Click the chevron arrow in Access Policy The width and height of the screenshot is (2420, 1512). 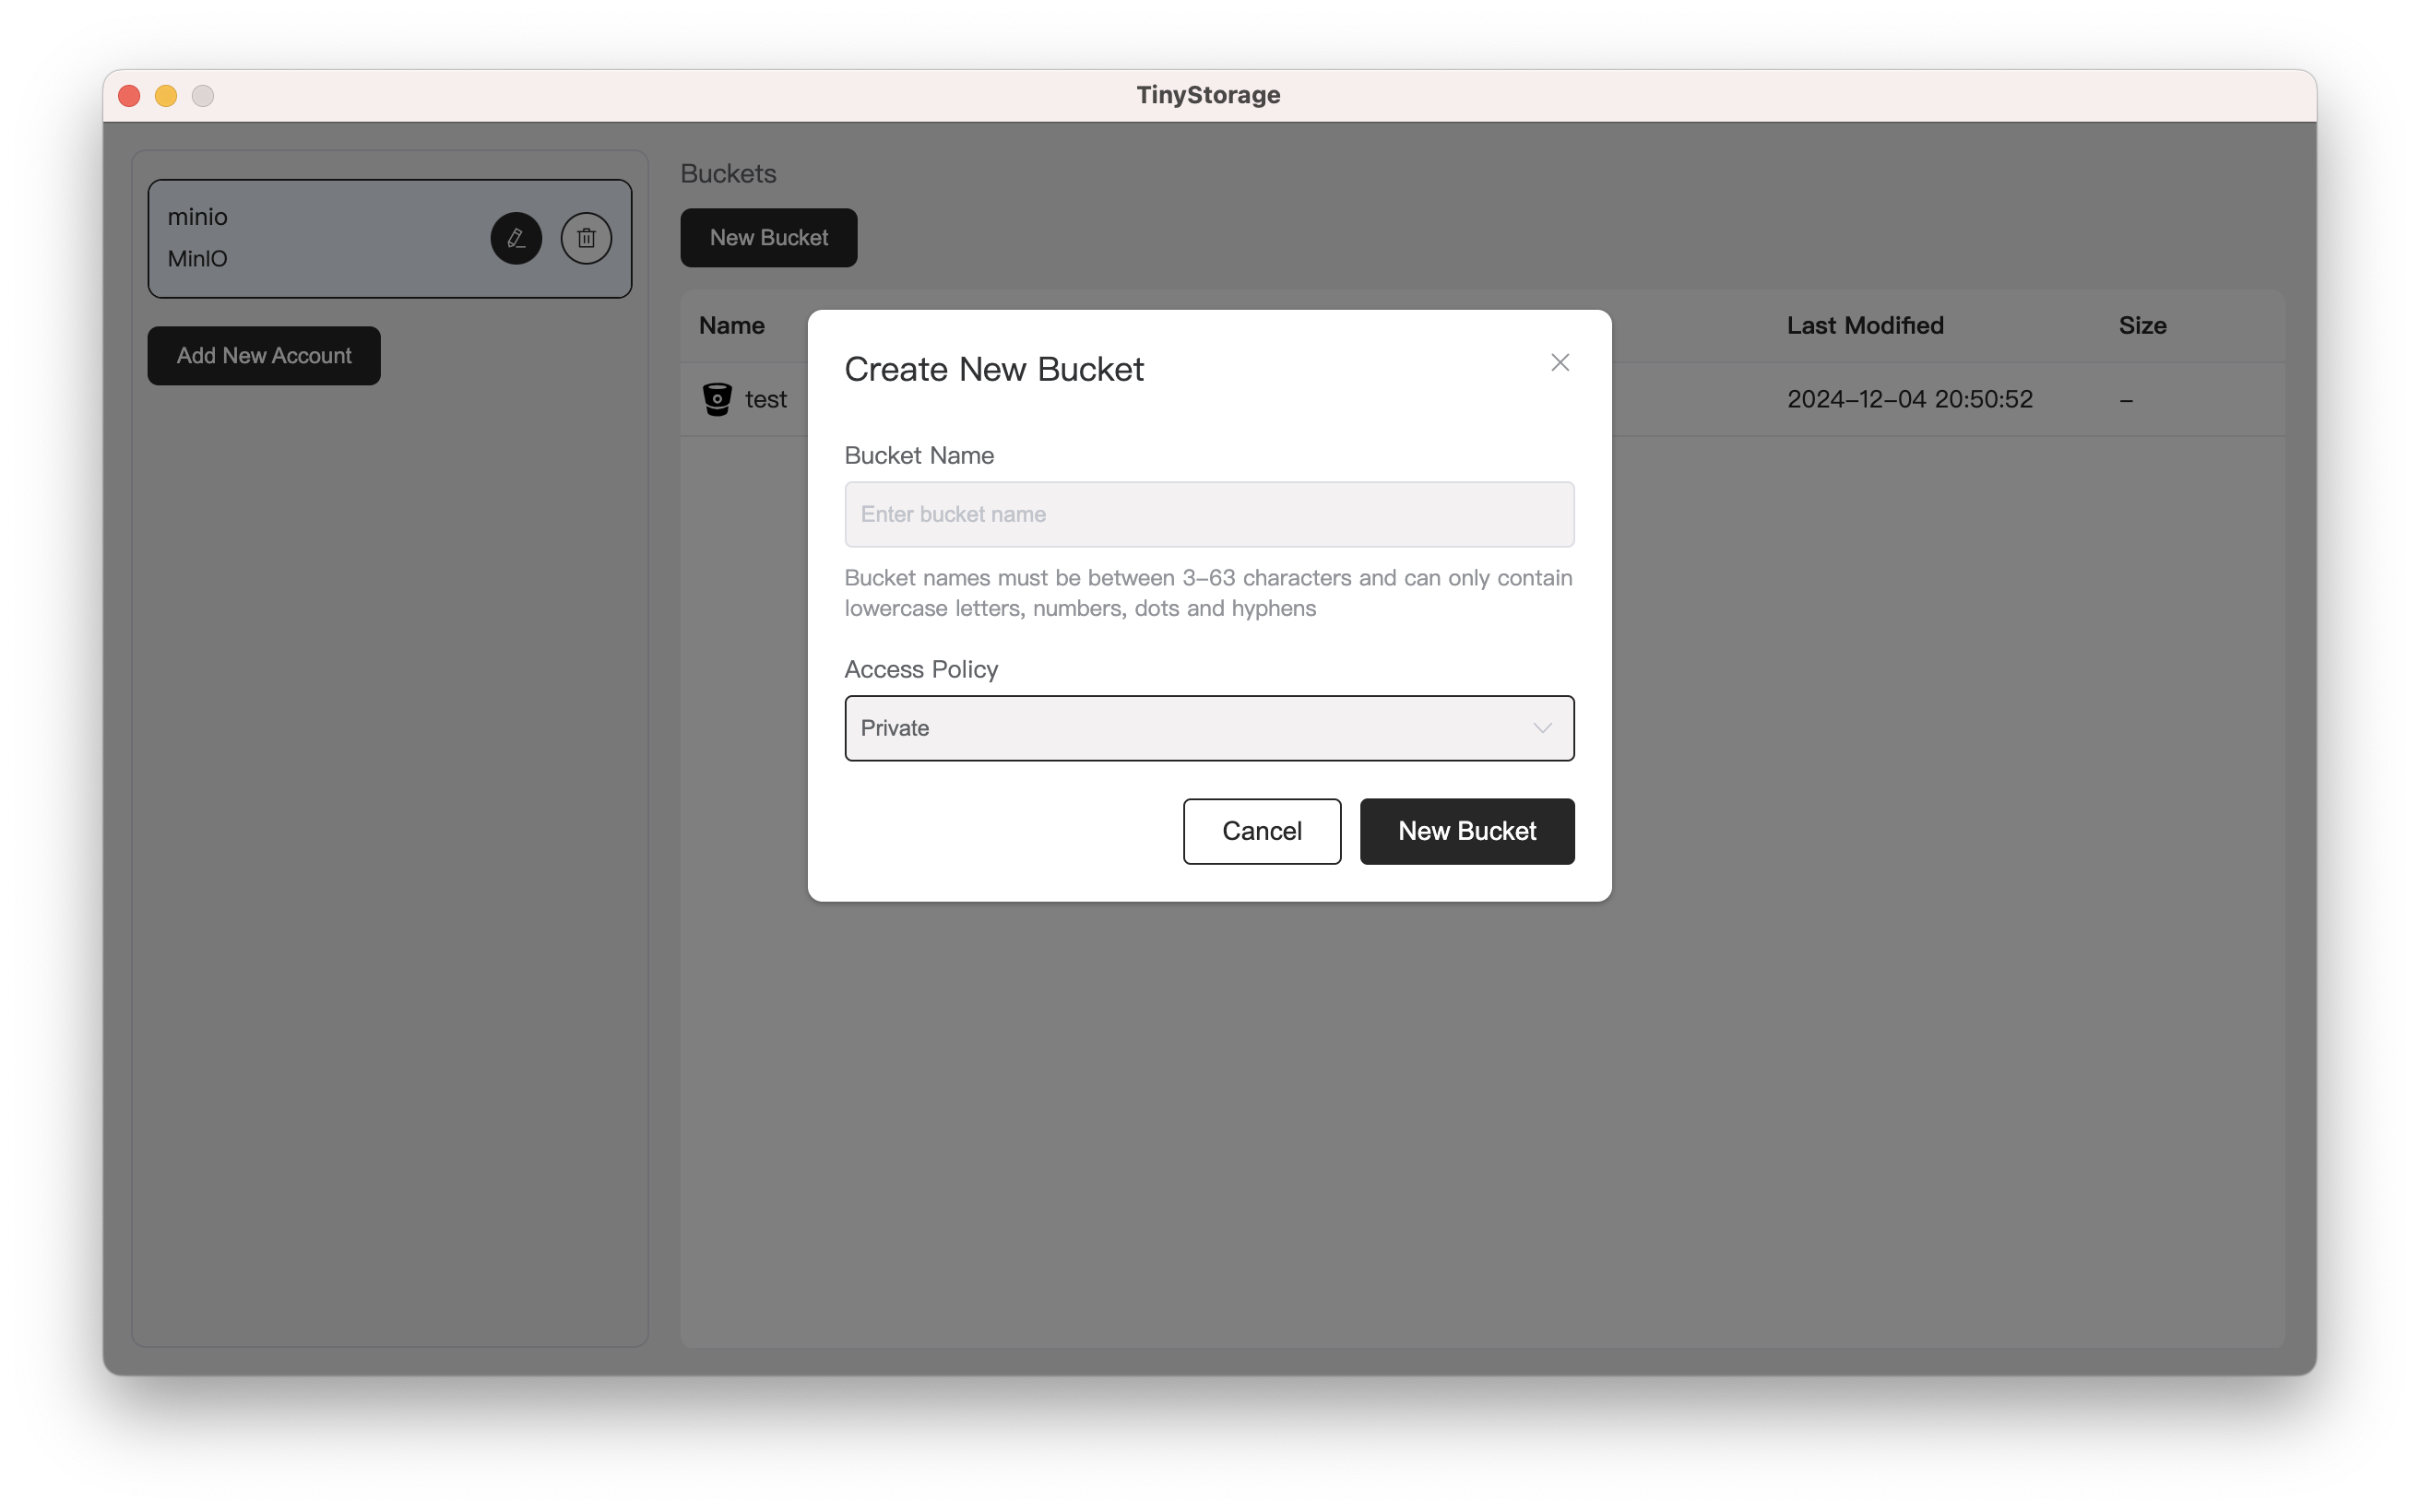1542,728
